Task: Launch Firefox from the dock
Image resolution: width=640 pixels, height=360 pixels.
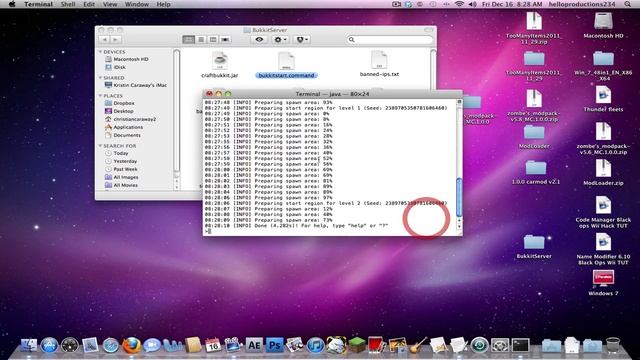Action: (131, 345)
